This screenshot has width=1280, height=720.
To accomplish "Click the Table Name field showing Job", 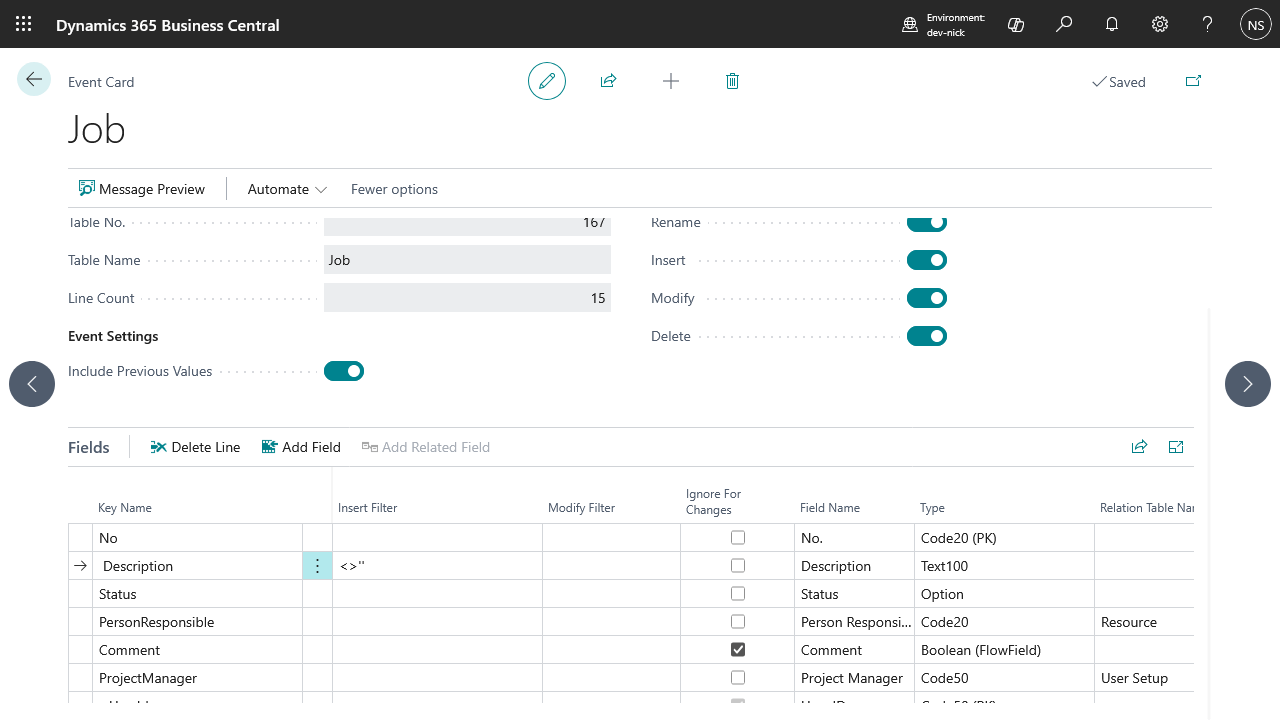I will point(467,260).
